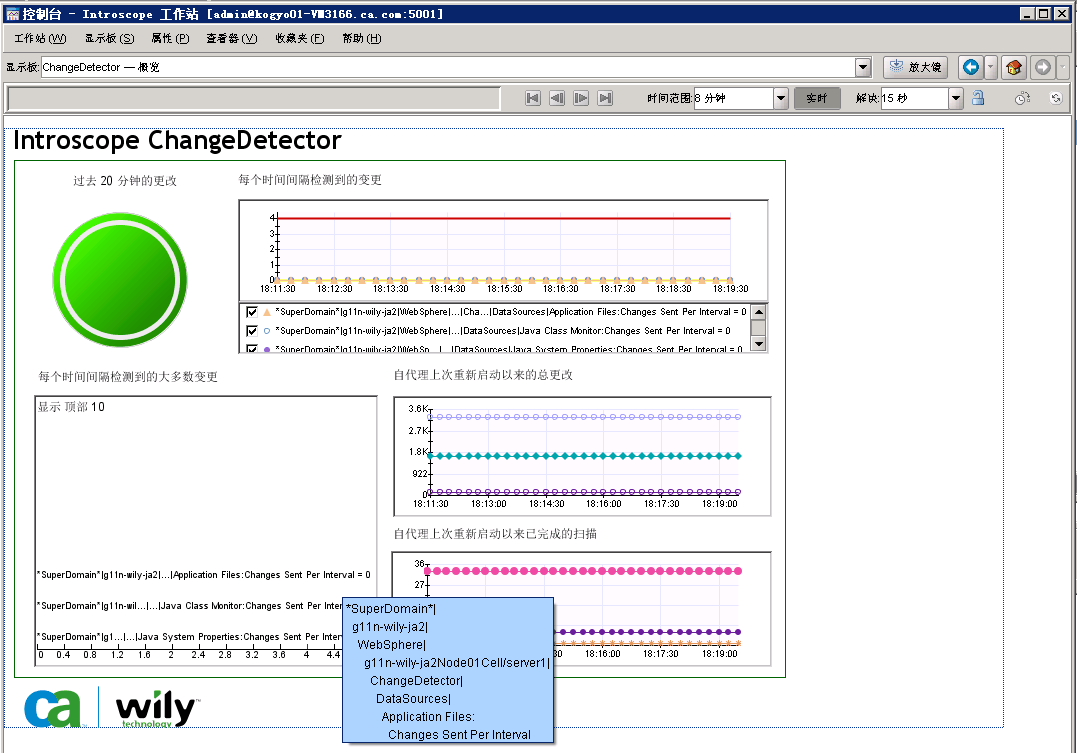The height and width of the screenshot is (753, 1077).
Task: Jump to end of time range
Action: (x=605, y=98)
